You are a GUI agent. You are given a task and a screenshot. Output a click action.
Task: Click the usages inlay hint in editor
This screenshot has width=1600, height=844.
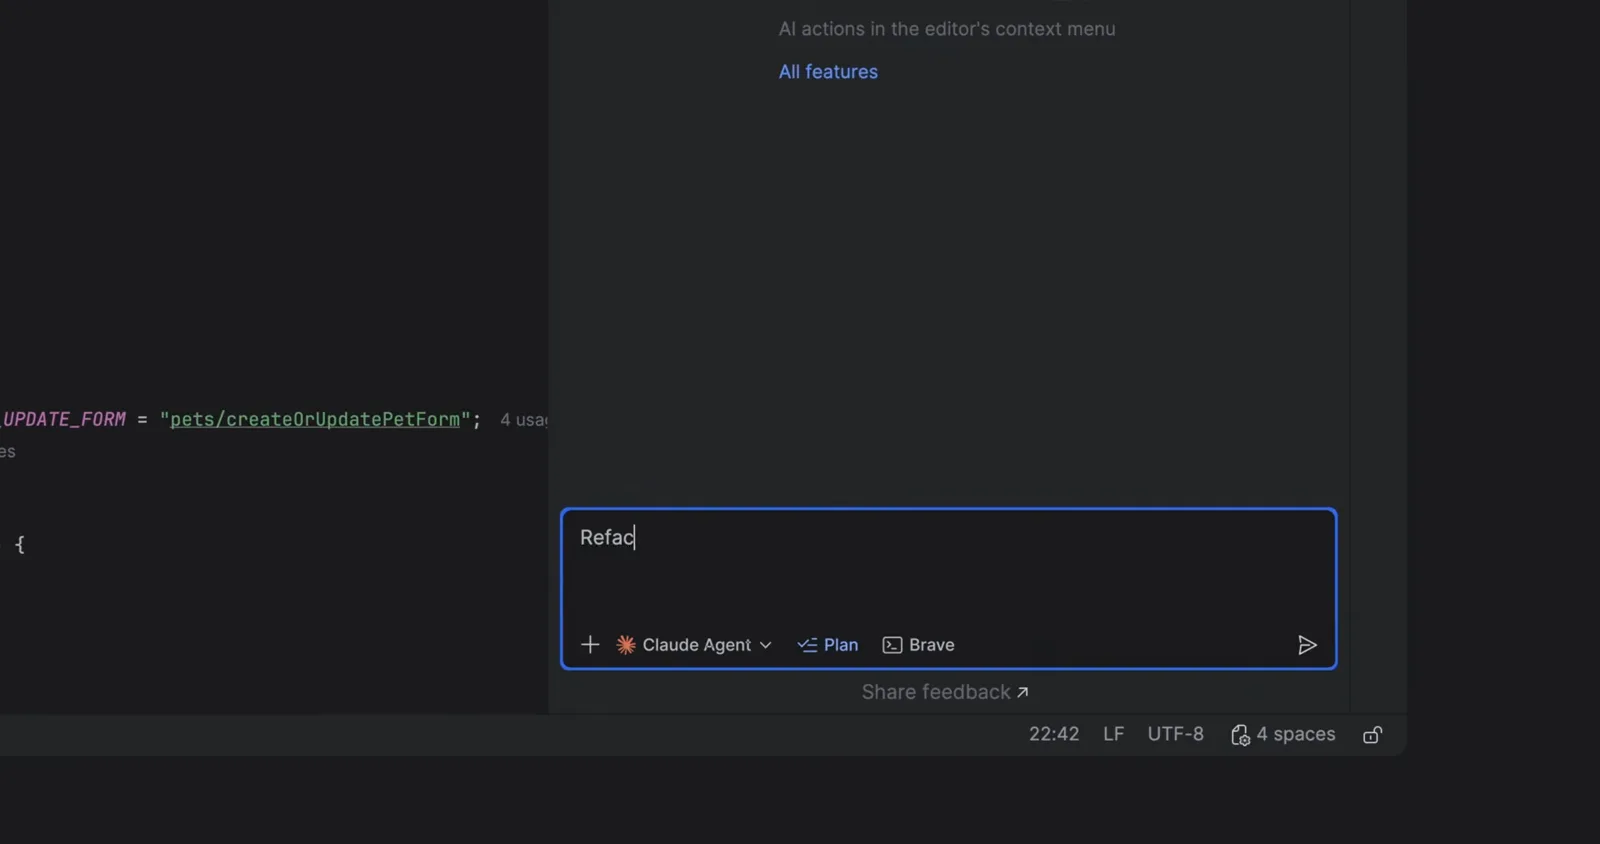coord(523,420)
